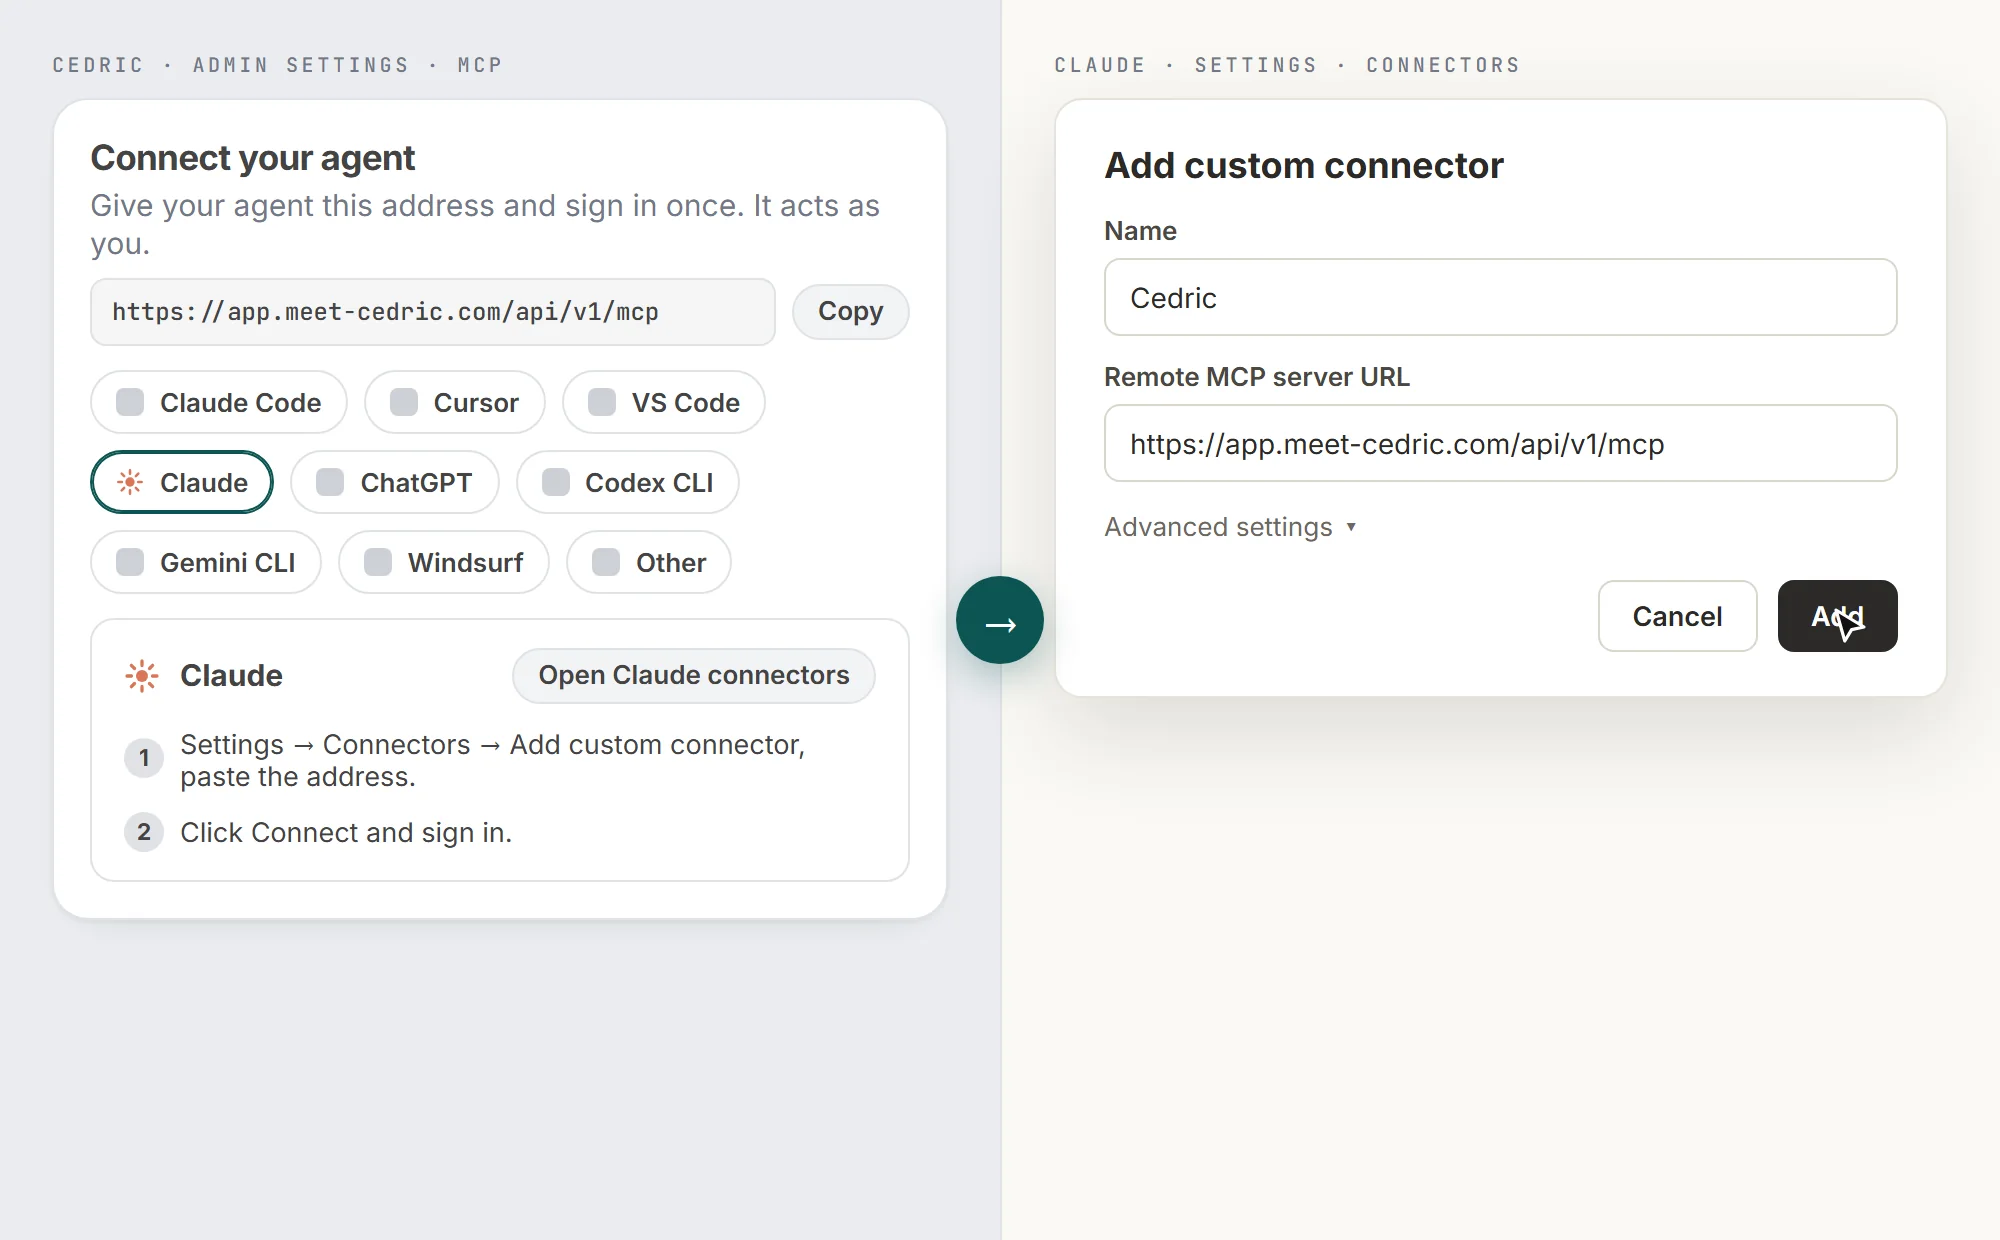This screenshot has height=1240, width=2000.
Task: Click the teal arrow circle button
Action: click(x=1000, y=620)
